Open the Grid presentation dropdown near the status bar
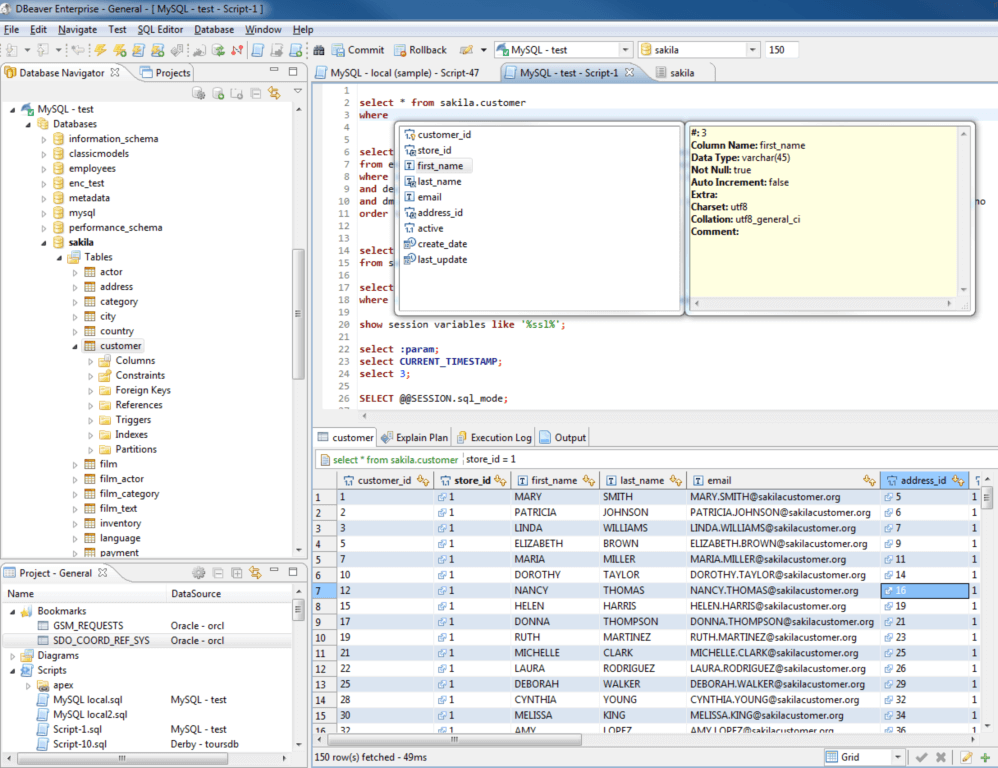The image size is (998, 768). pyautogui.click(x=897, y=757)
